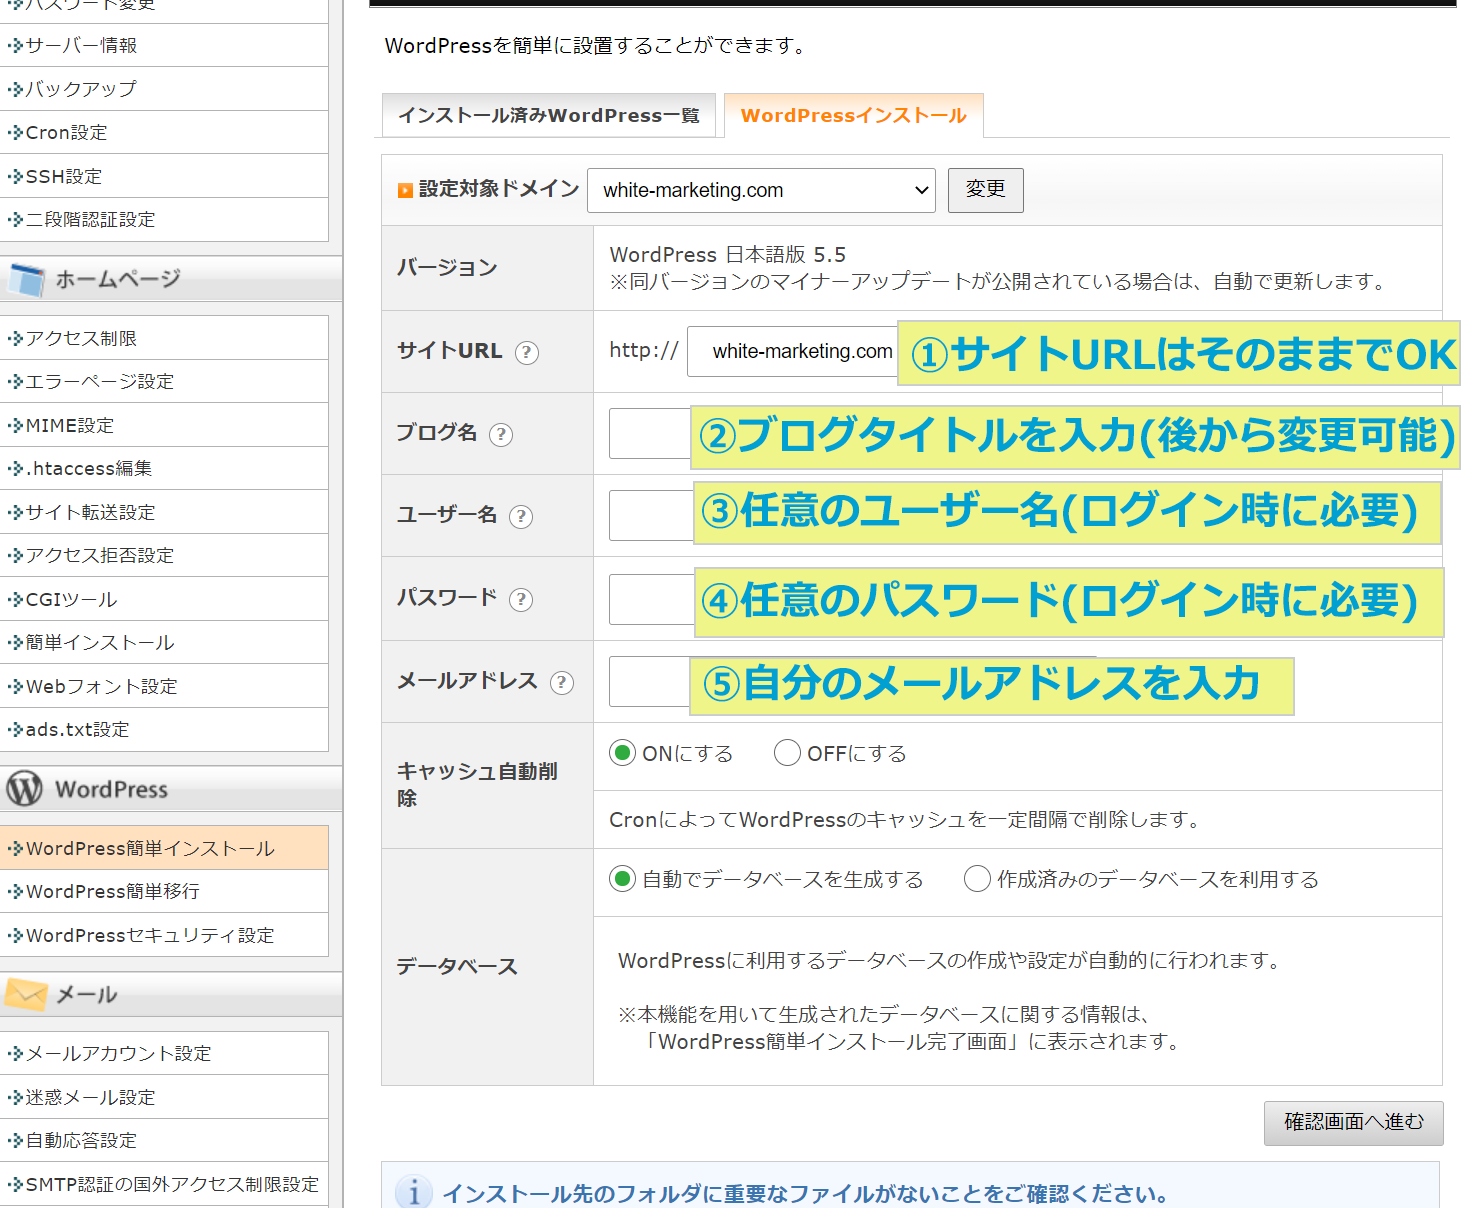
Task: Open the 設定対象ドメイン dropdown
Action: coord(761,190)
